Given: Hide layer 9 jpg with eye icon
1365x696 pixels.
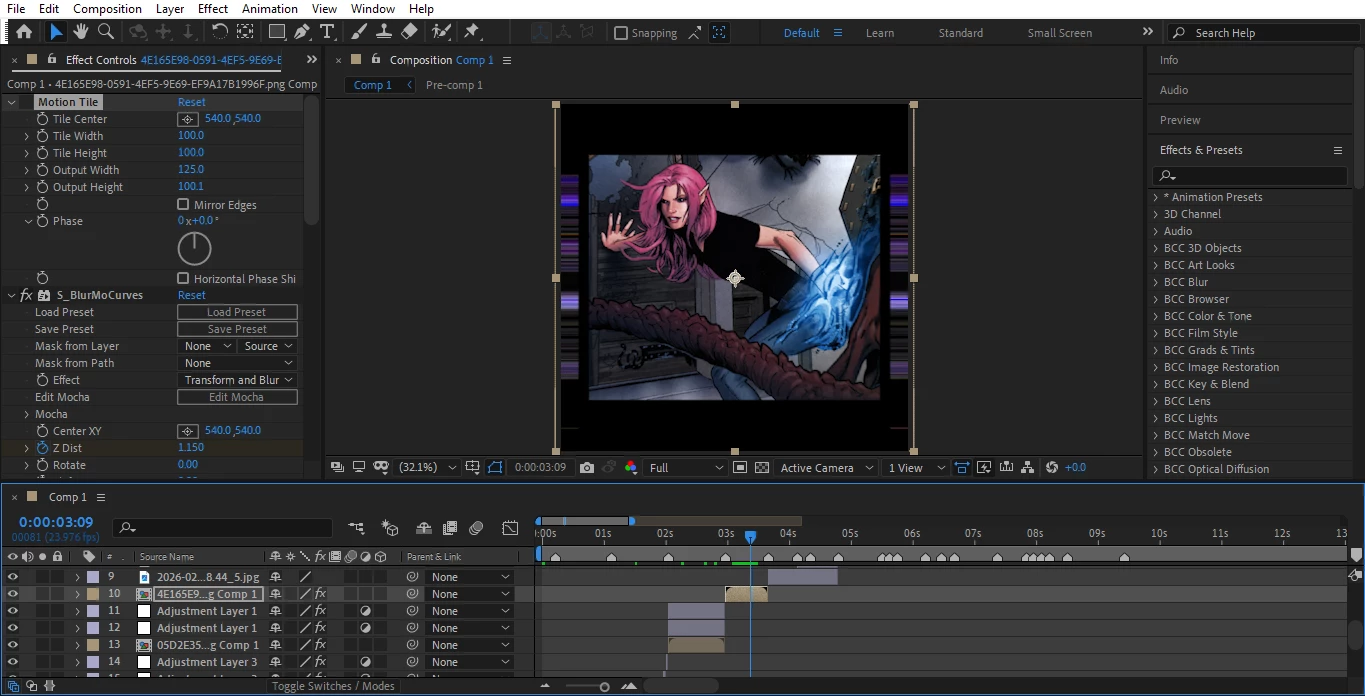Looking at the screenshot, I should pos(13,577).
